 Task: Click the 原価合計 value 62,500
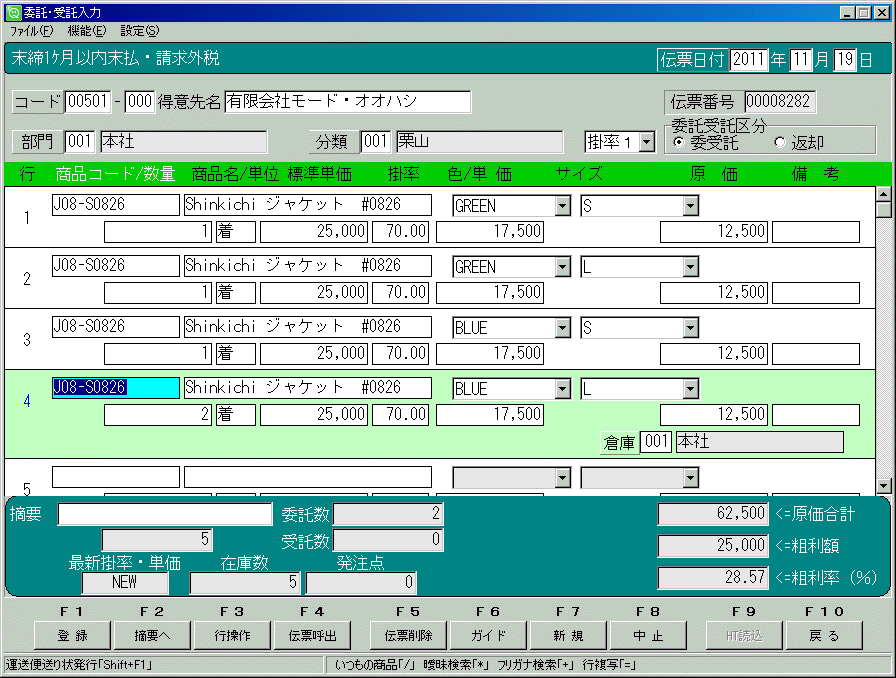click(x=713, y=514)
